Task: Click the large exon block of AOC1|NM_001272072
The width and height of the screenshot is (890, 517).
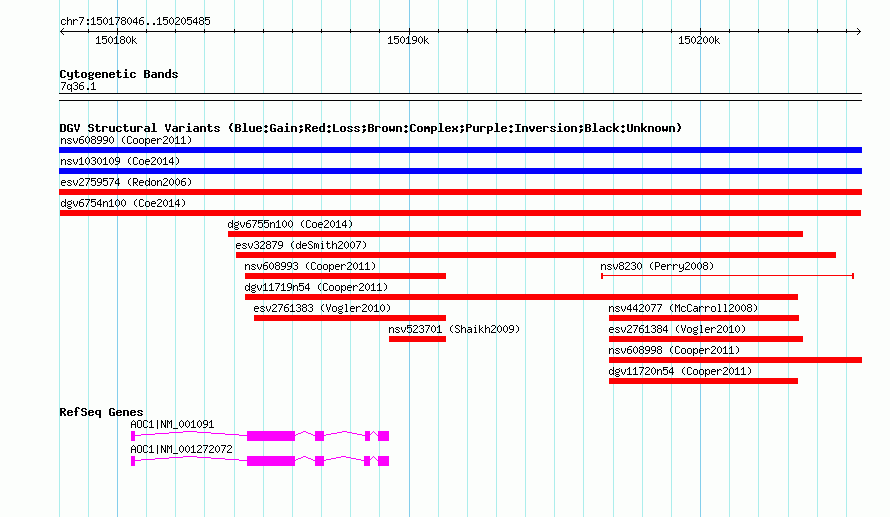Action: [271, 461]
